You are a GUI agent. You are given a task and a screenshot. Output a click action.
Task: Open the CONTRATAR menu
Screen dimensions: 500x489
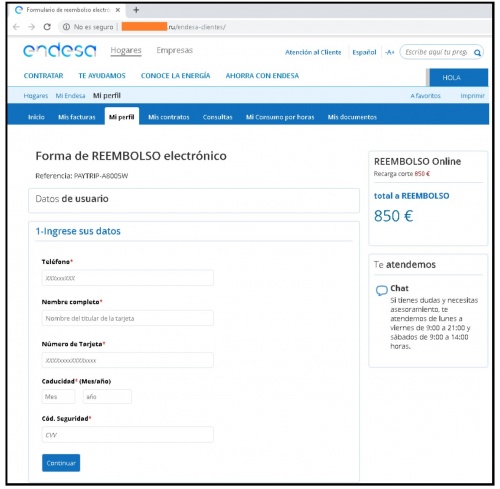(43, 76)
